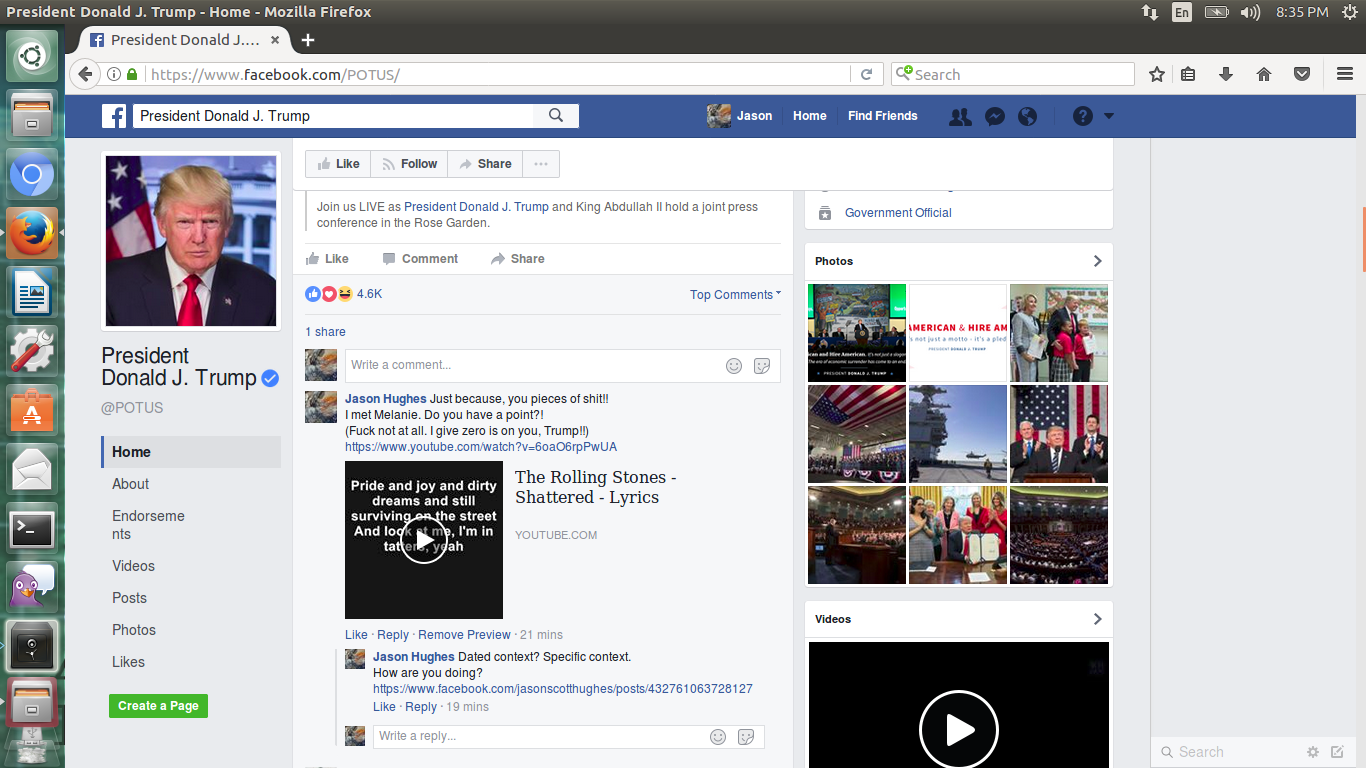Open a new tab with plus button

[x=308, y=40]
